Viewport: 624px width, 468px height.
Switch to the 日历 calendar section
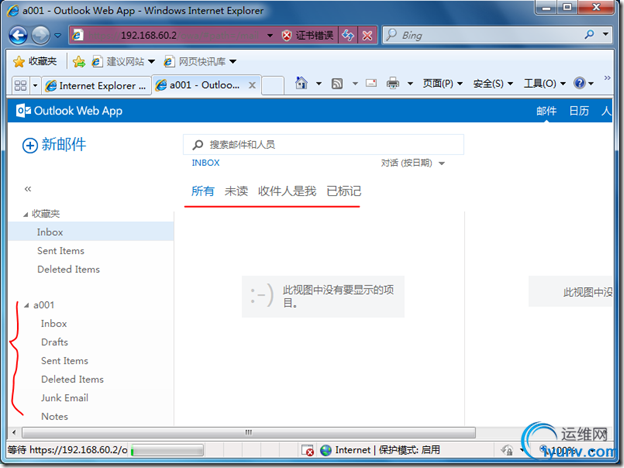579,111
